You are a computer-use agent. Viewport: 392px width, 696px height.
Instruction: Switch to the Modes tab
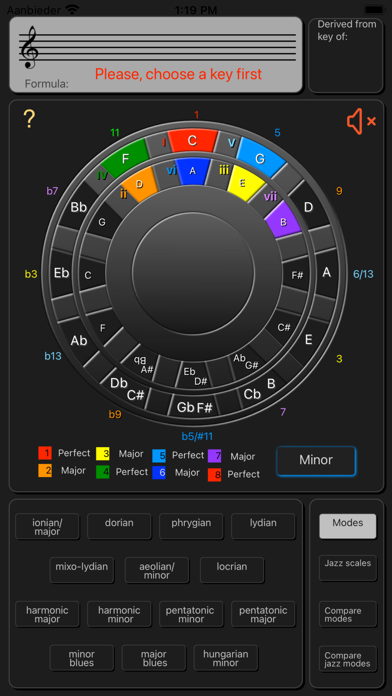pos(348,526)
